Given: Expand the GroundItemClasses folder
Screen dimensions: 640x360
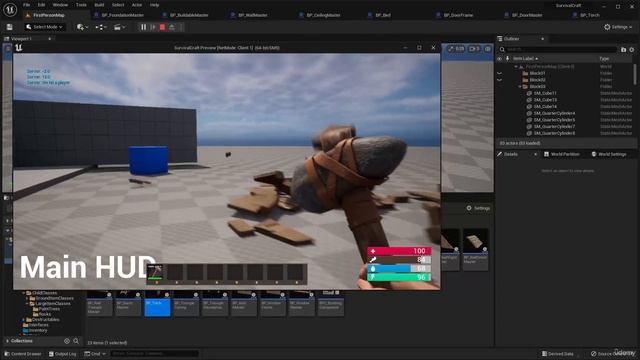Looking at the screenshot, I should point(27,298).
